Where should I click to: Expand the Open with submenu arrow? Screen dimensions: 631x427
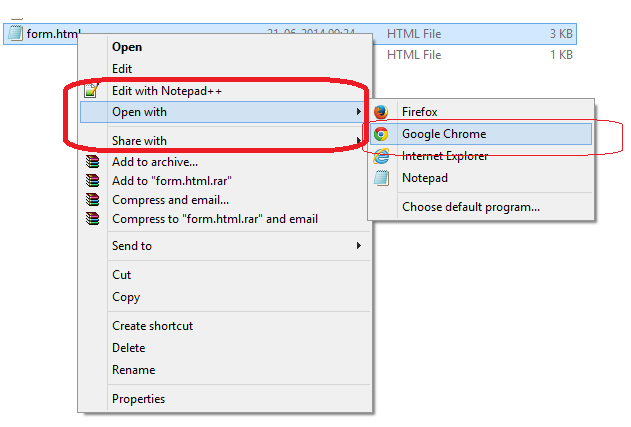[358, 111]
